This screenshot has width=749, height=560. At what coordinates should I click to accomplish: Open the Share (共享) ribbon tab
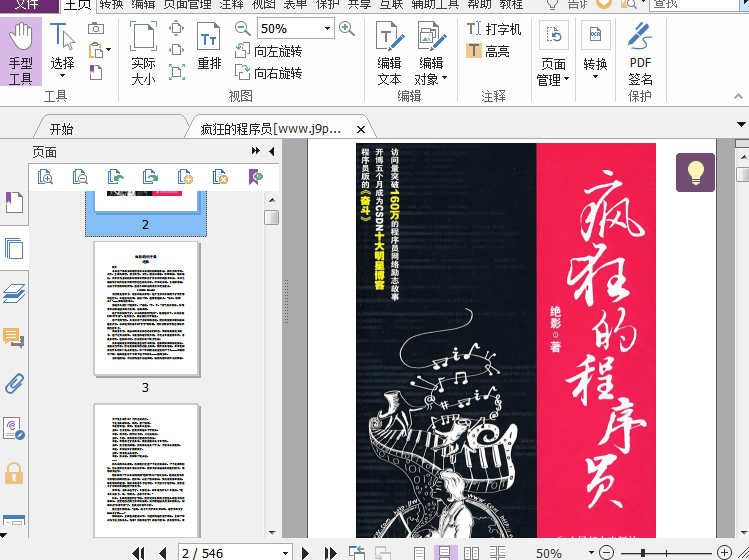(x=359, y=5)
